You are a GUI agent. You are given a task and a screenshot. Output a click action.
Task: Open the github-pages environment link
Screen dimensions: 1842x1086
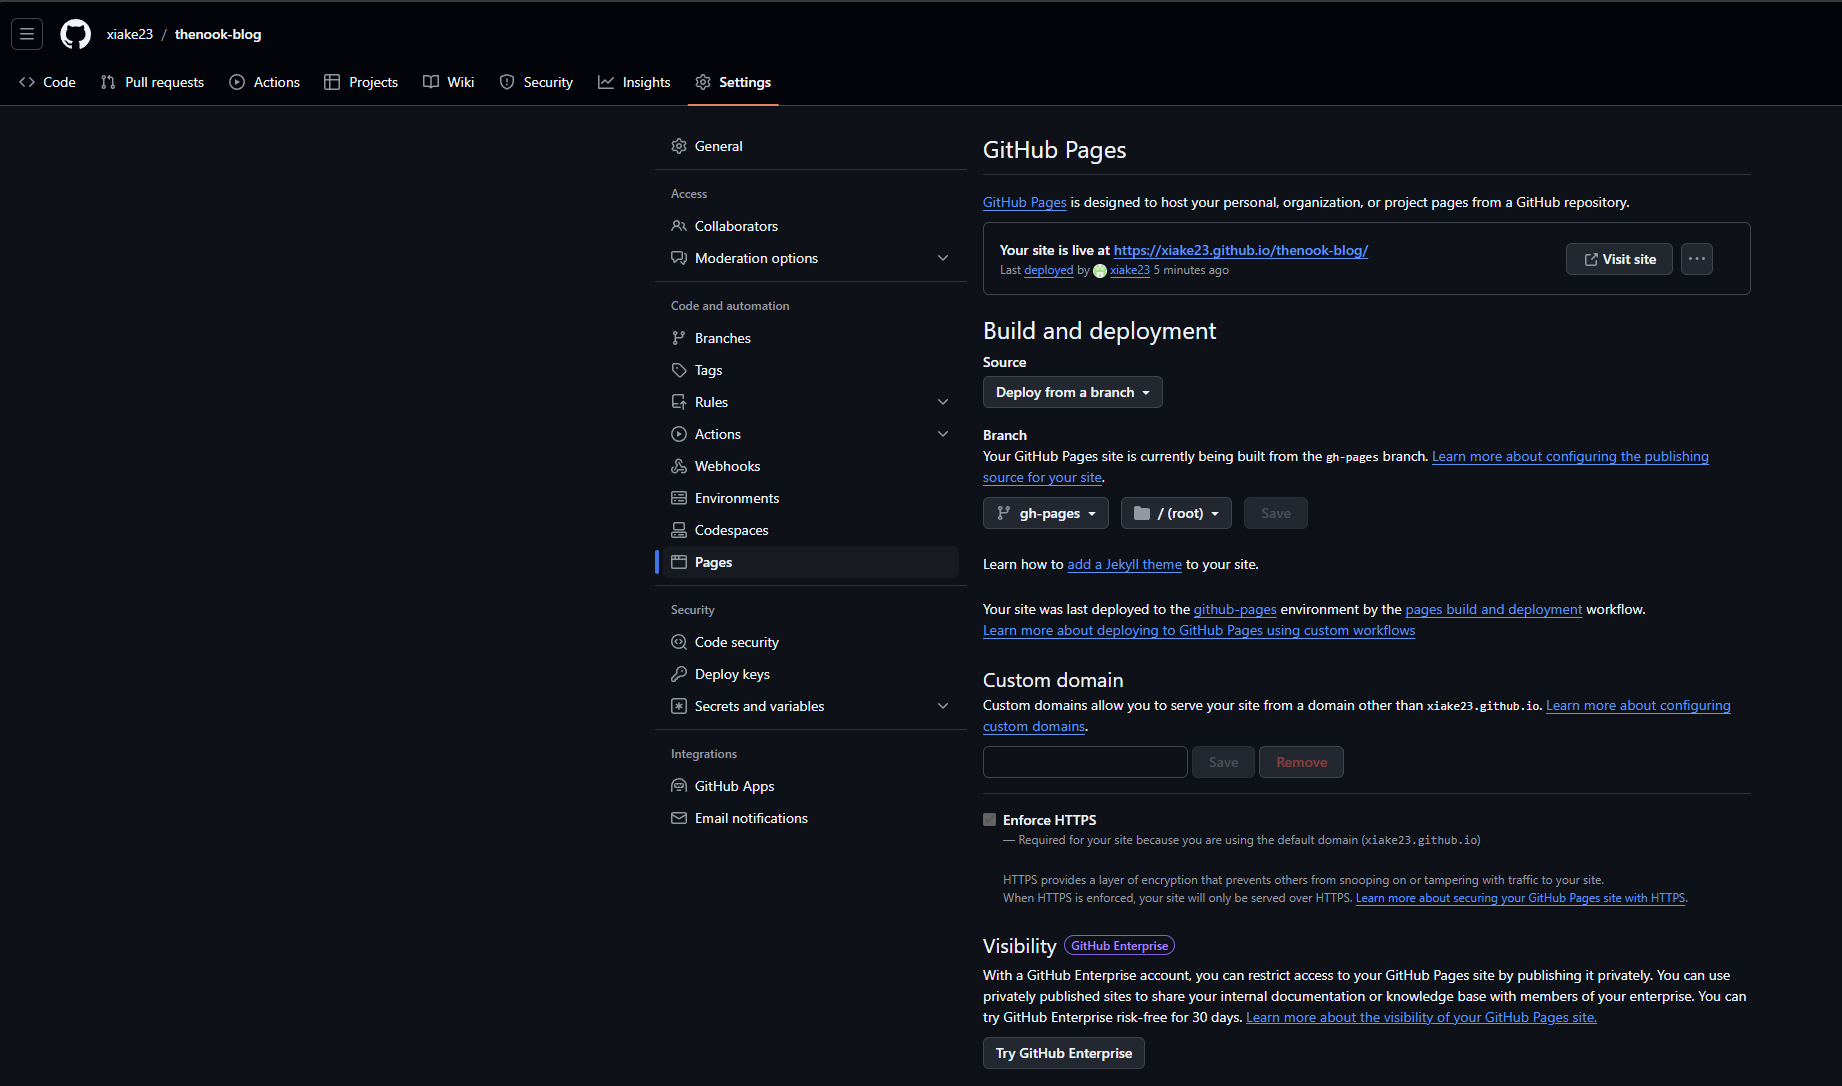click(x=1235, y=609)
